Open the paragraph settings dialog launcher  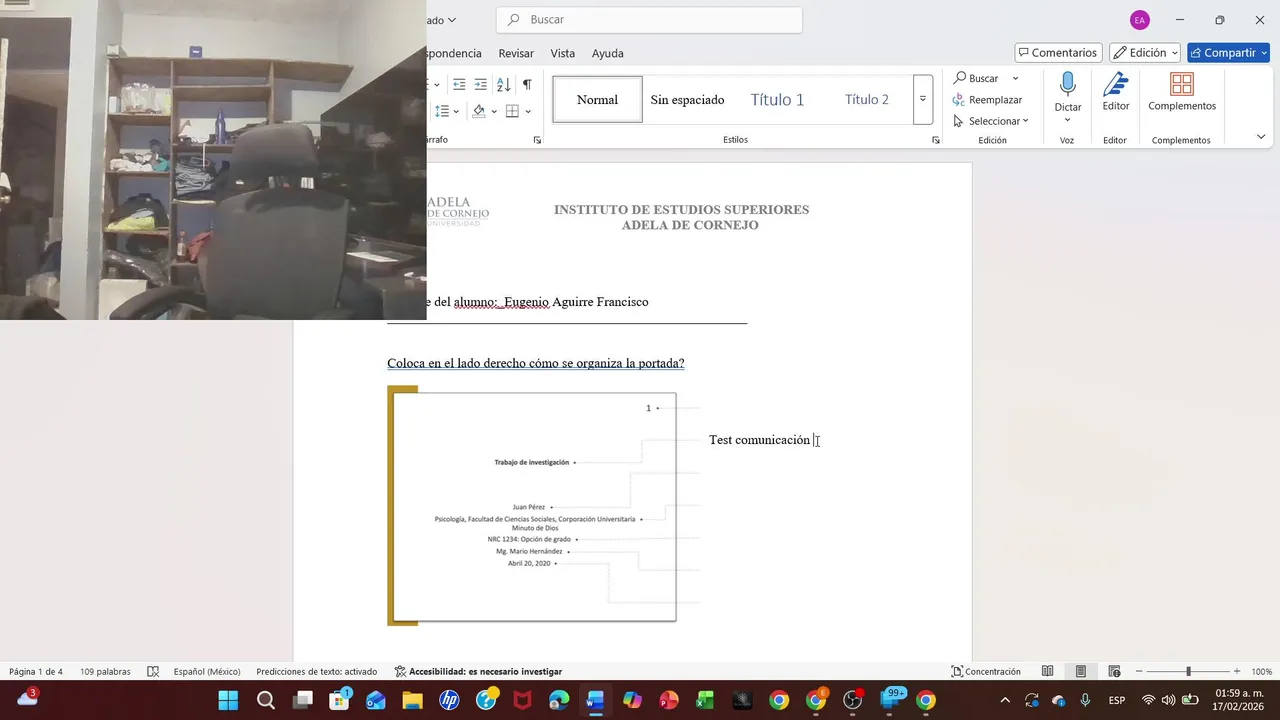(537, 140)
